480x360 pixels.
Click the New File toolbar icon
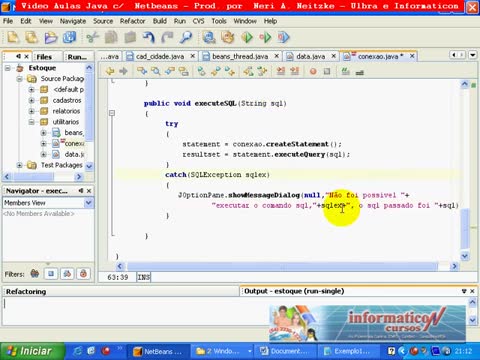click(x=13, y=37)
